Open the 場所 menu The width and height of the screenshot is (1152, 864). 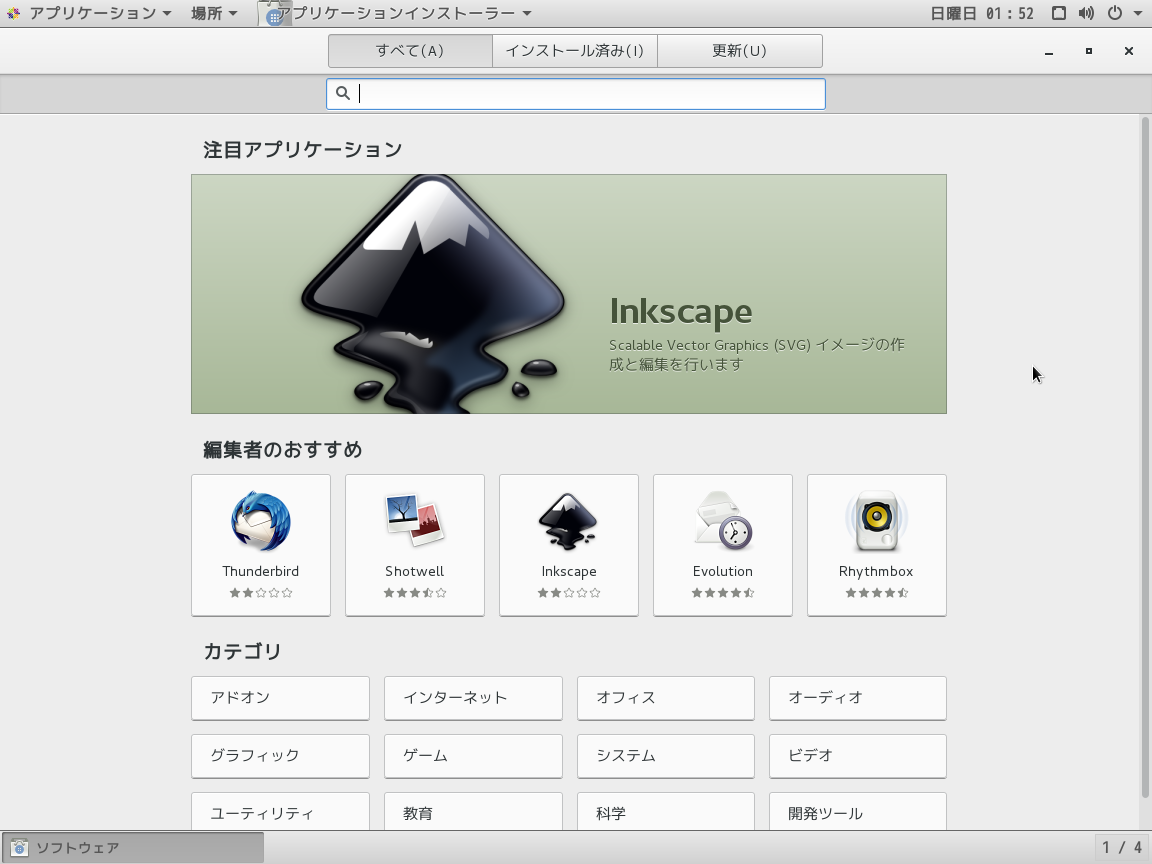pos(214,13)
